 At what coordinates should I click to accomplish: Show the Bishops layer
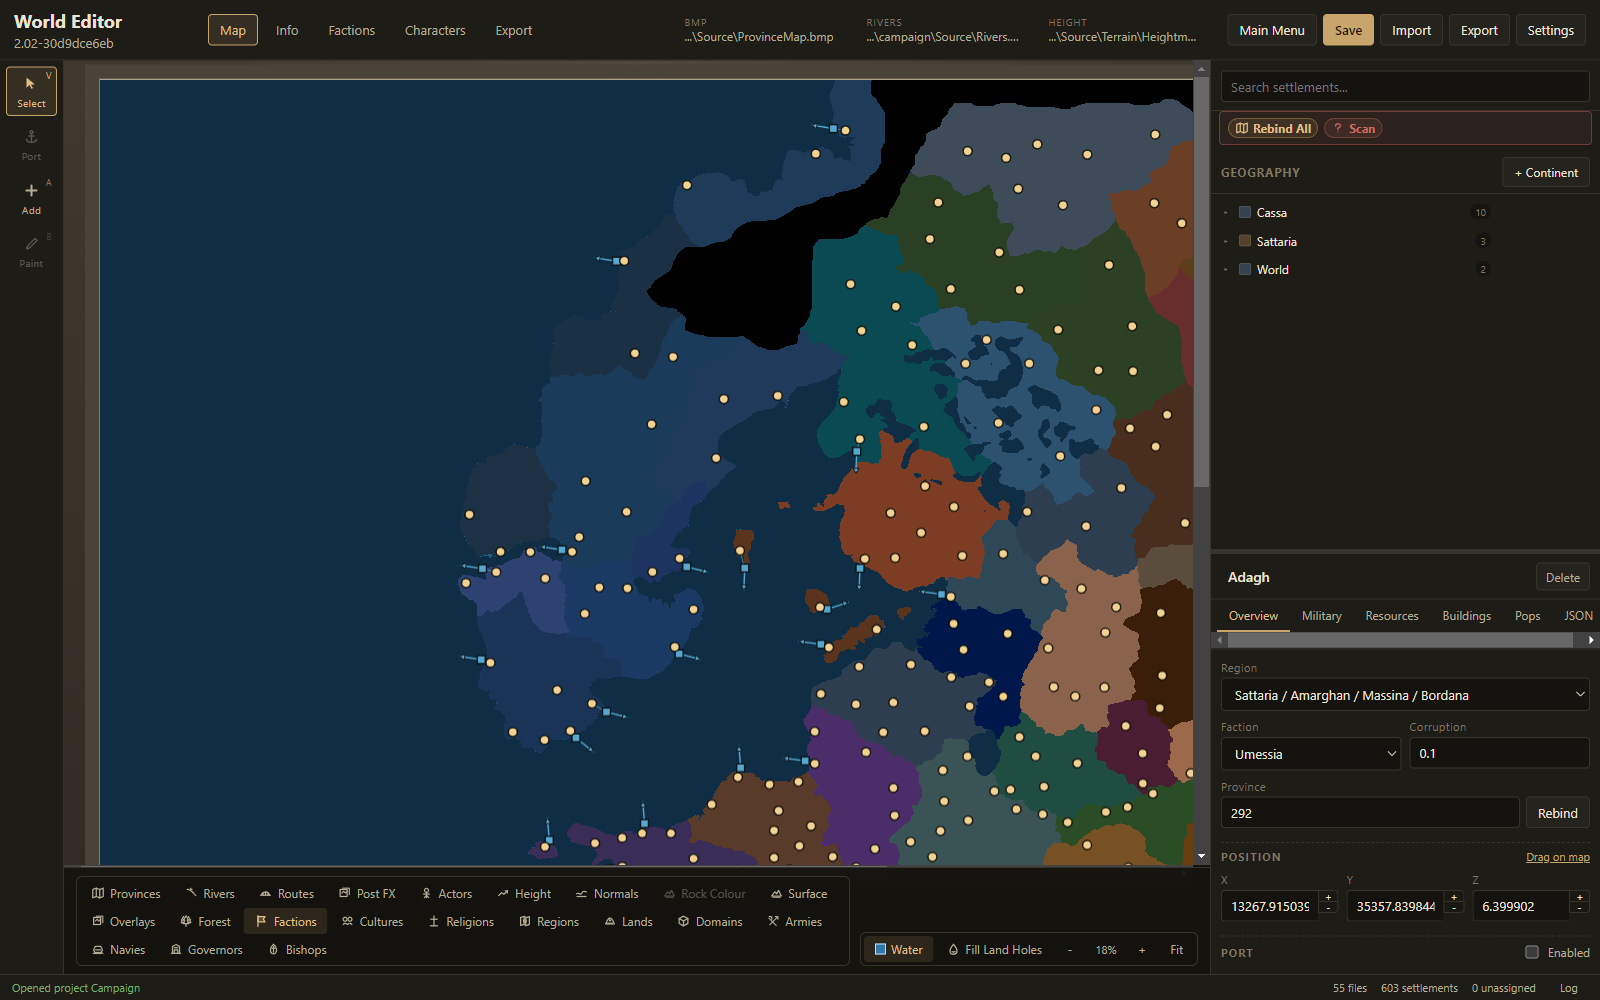297,949
